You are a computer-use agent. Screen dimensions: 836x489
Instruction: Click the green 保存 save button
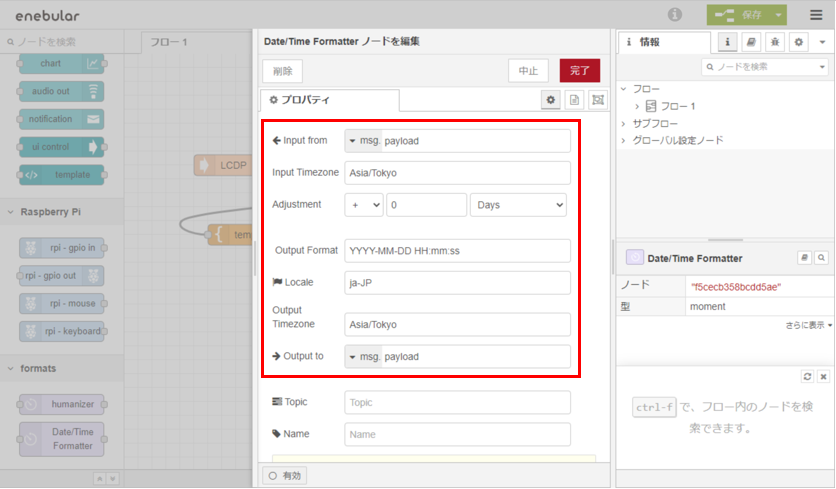tap(739, 15)
